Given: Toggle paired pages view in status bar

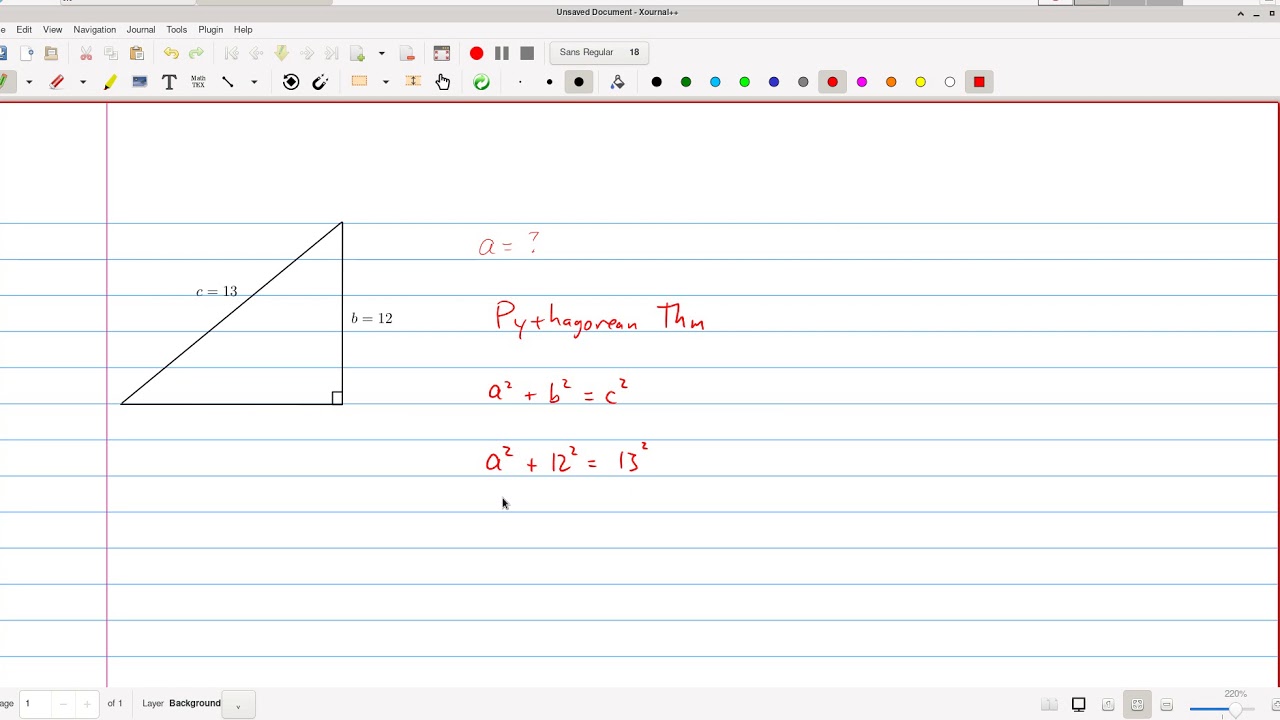Looking at the screenshot, I should [1049, 705].
